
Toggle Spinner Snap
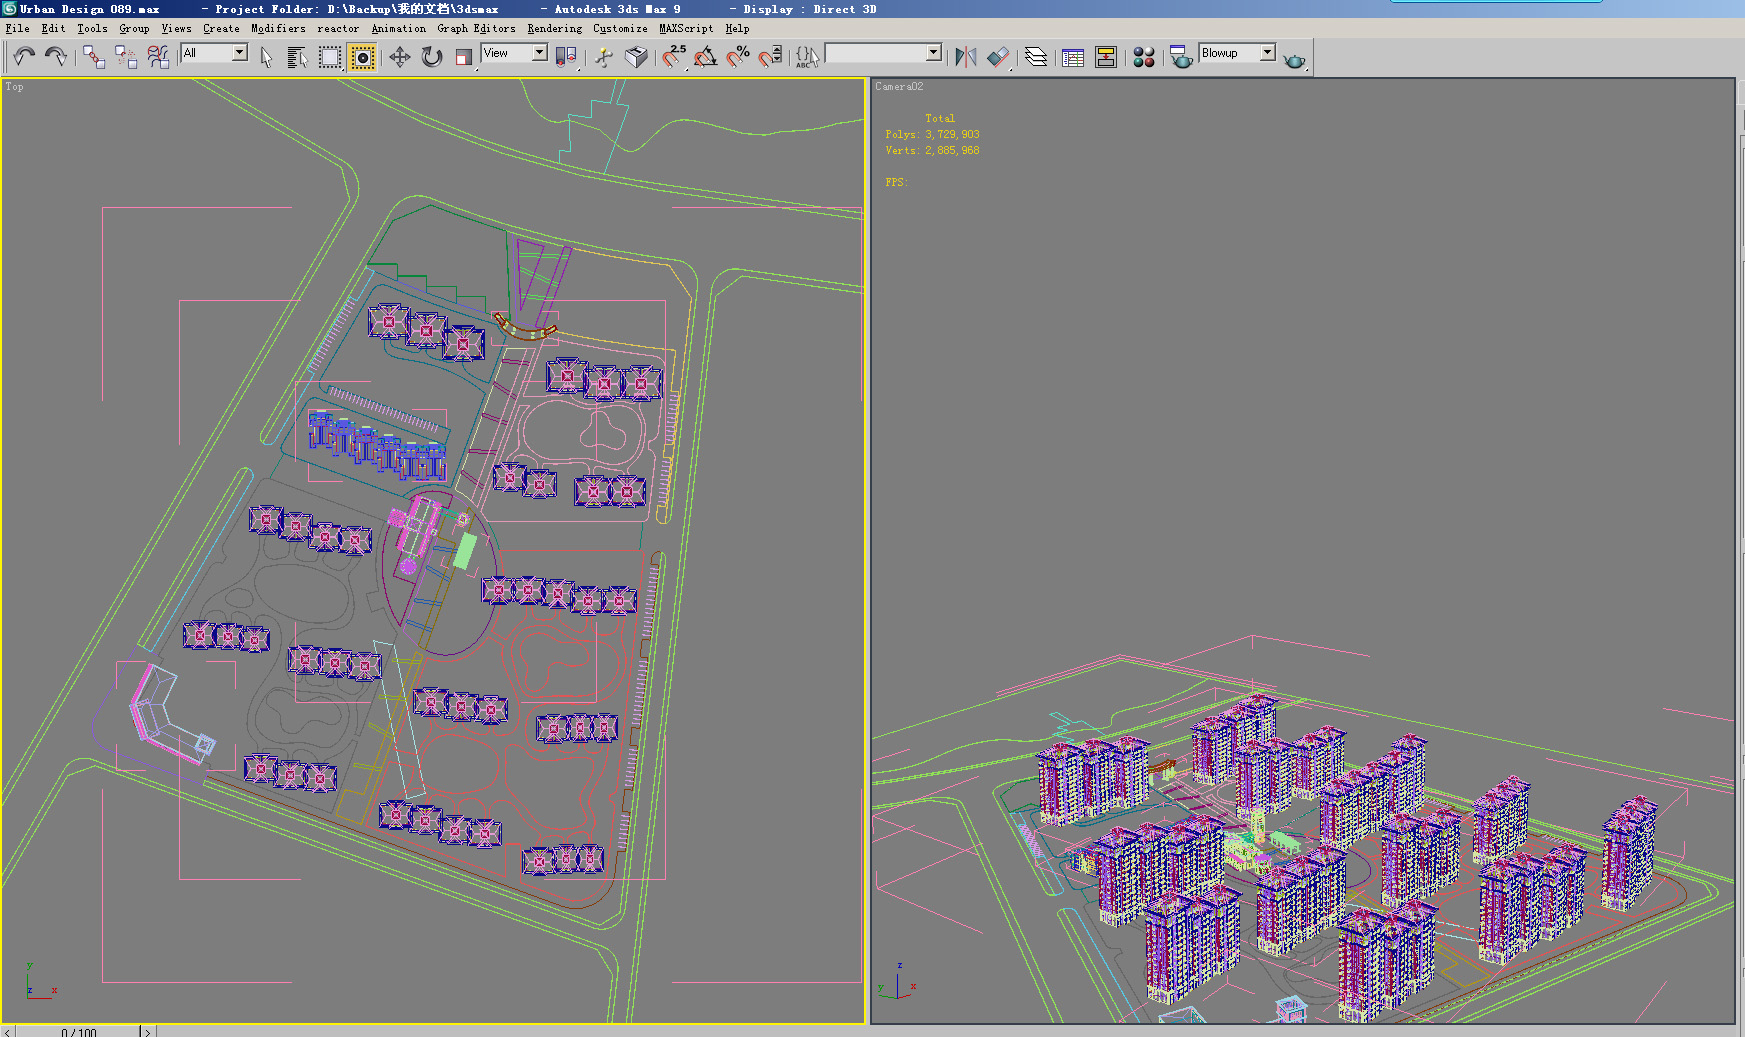(770, 57)
